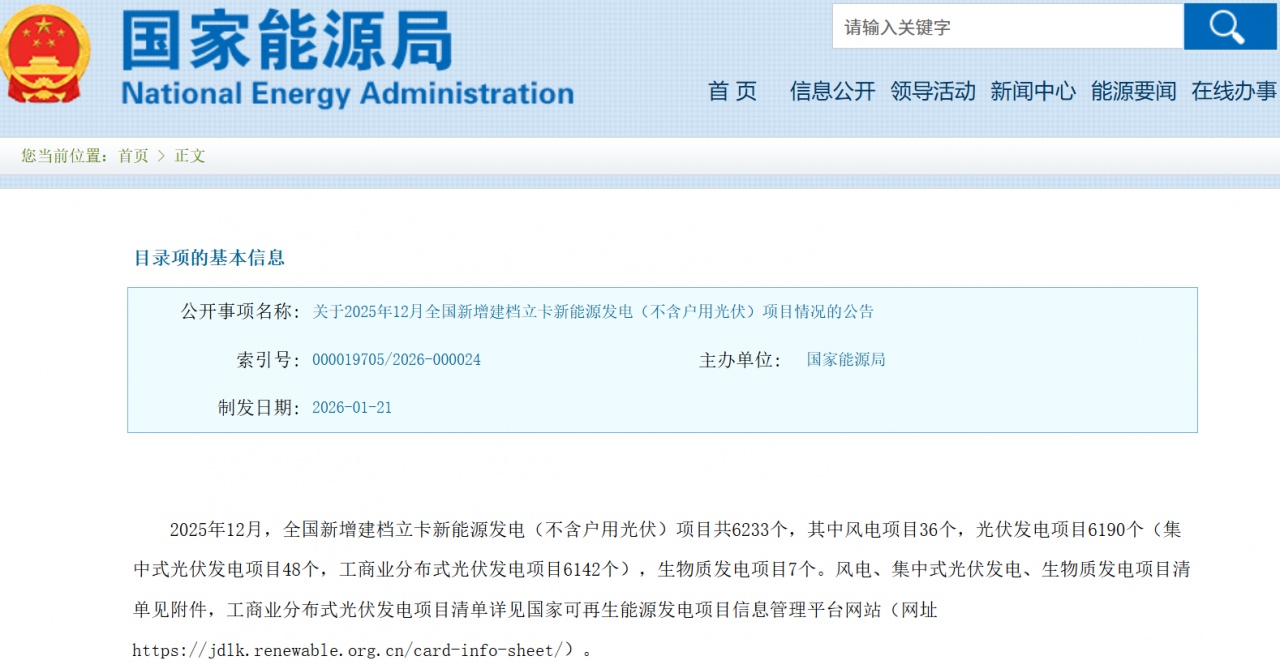1280x669 pixels.
Task: Open the 在线办事 navigation menu
Action: click(x=1233, y=91)
